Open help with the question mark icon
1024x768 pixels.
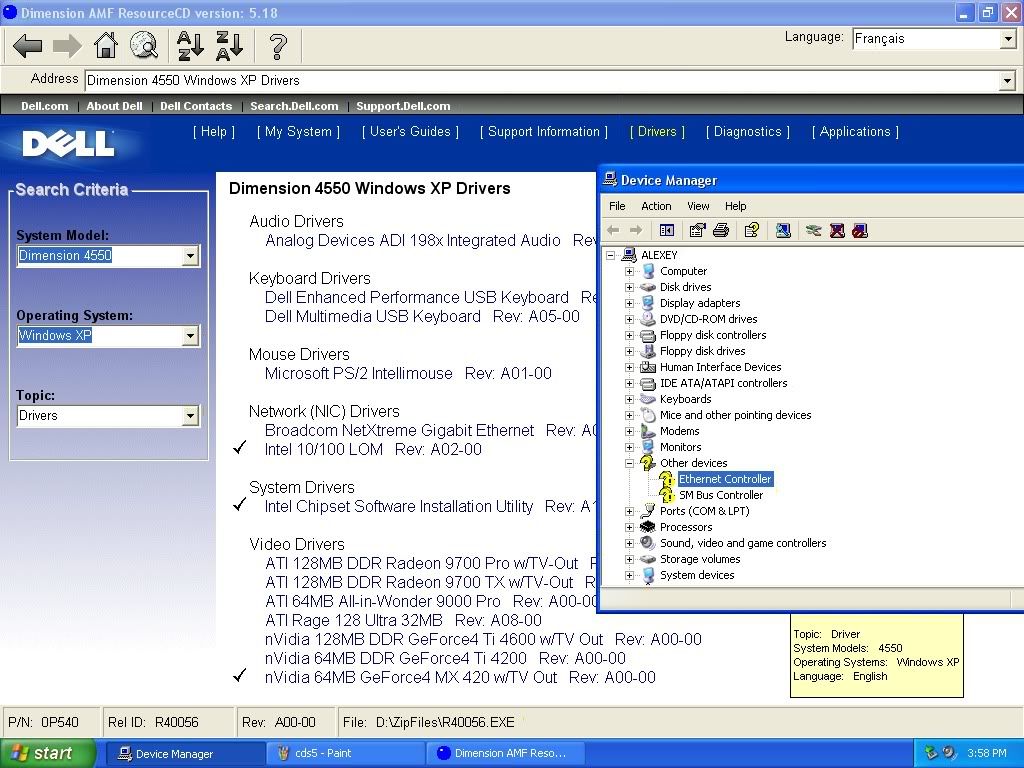278,46
